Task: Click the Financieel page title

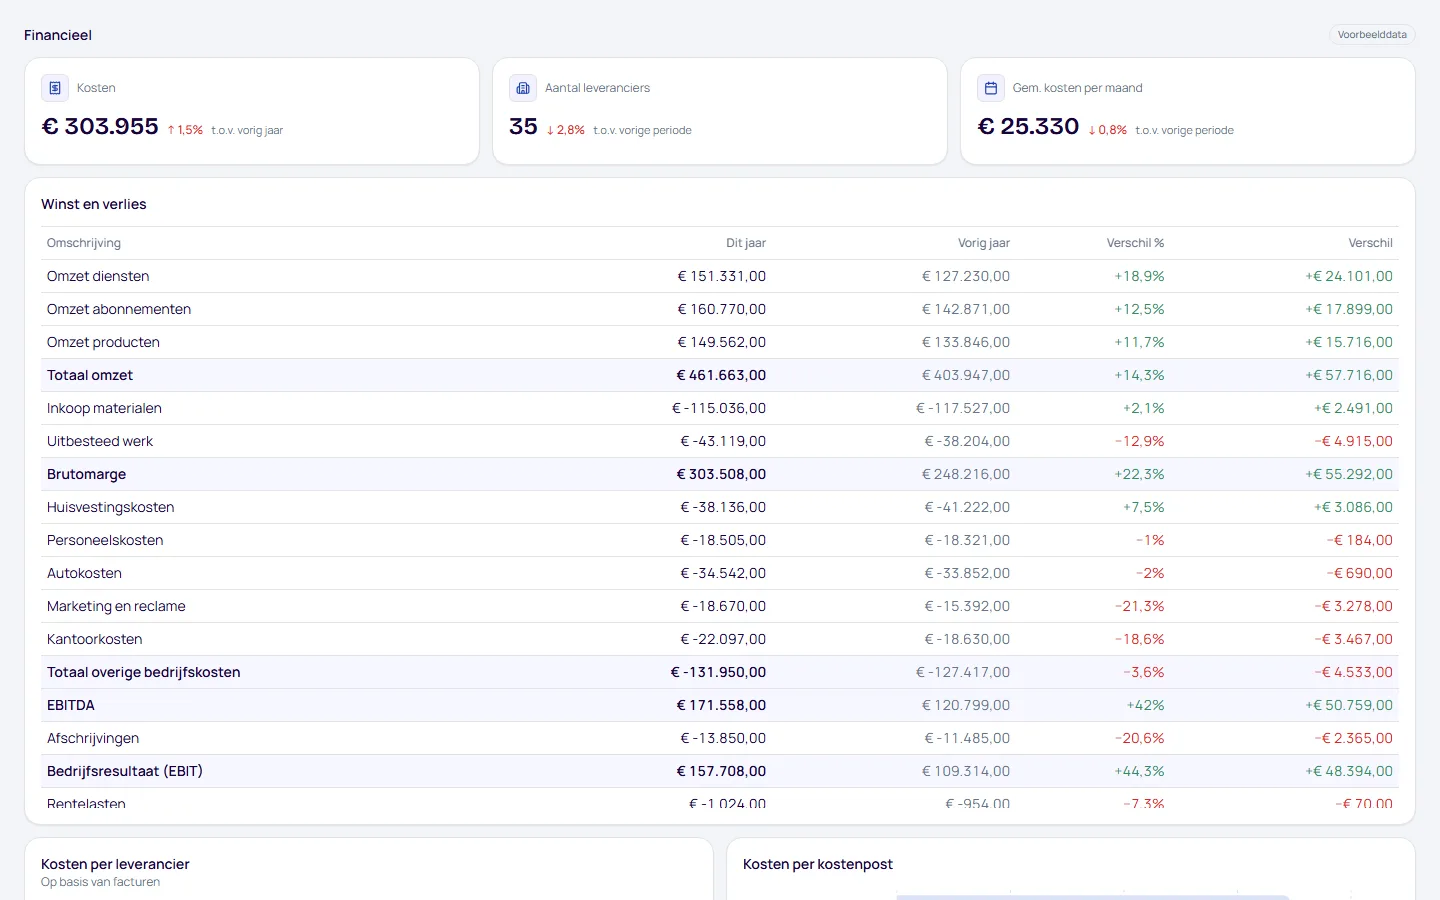Action: pyautogui.click(x=58, y=35)
